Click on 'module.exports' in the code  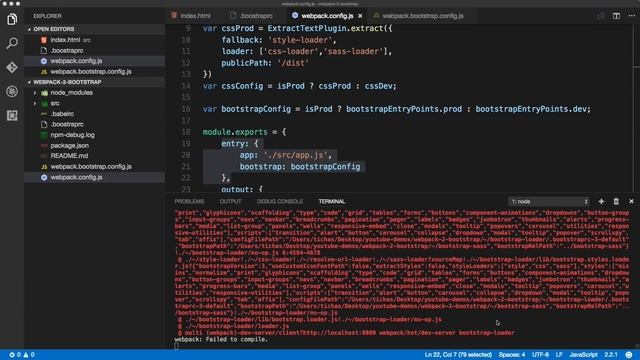[x=235, y=132]
